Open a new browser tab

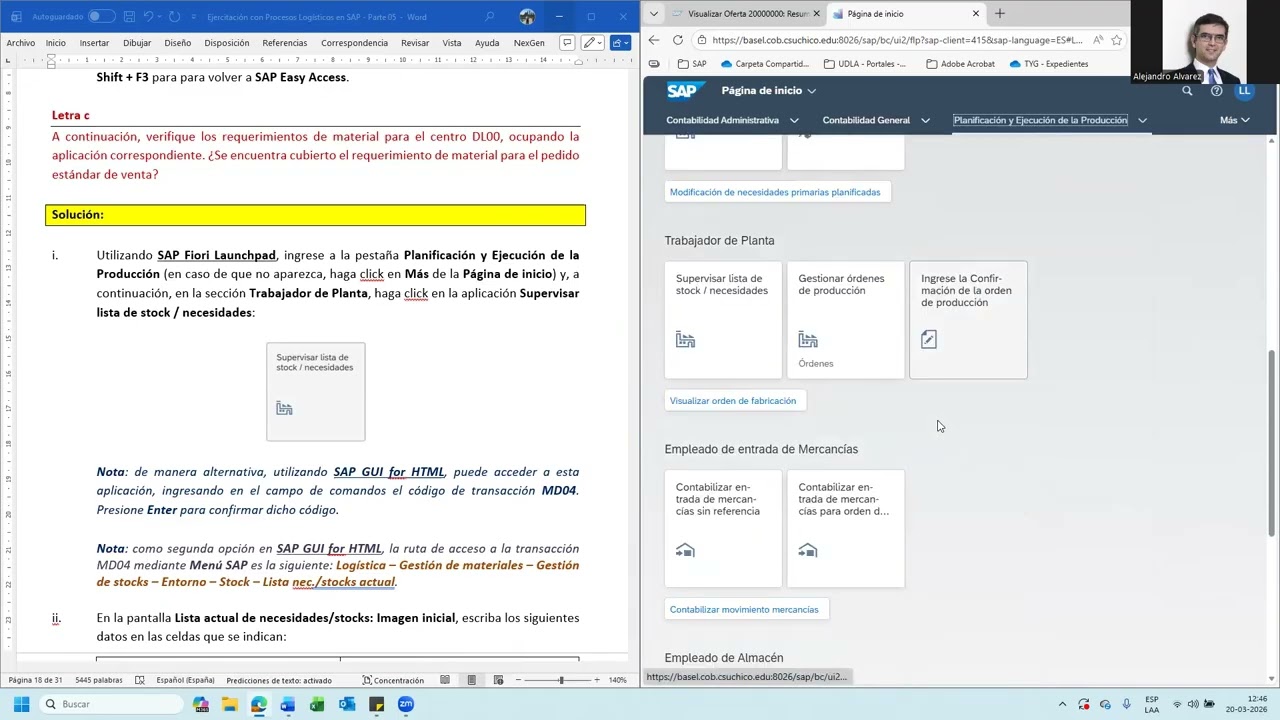[x=999, y=13]
